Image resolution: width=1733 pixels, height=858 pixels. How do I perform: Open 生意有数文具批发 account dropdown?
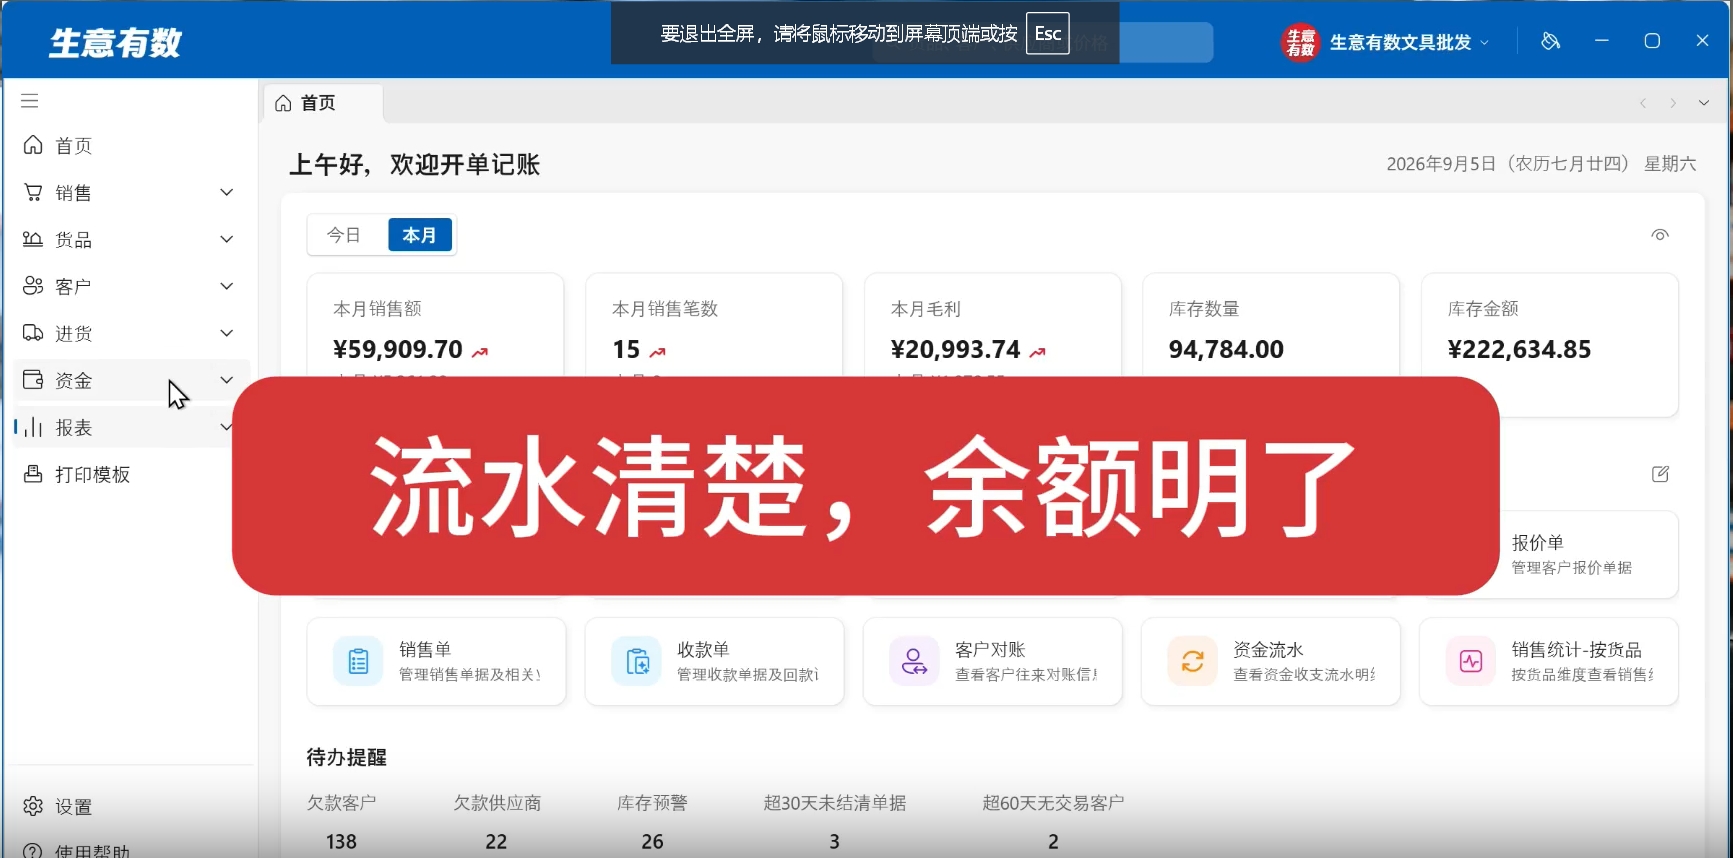[1386, 42]
